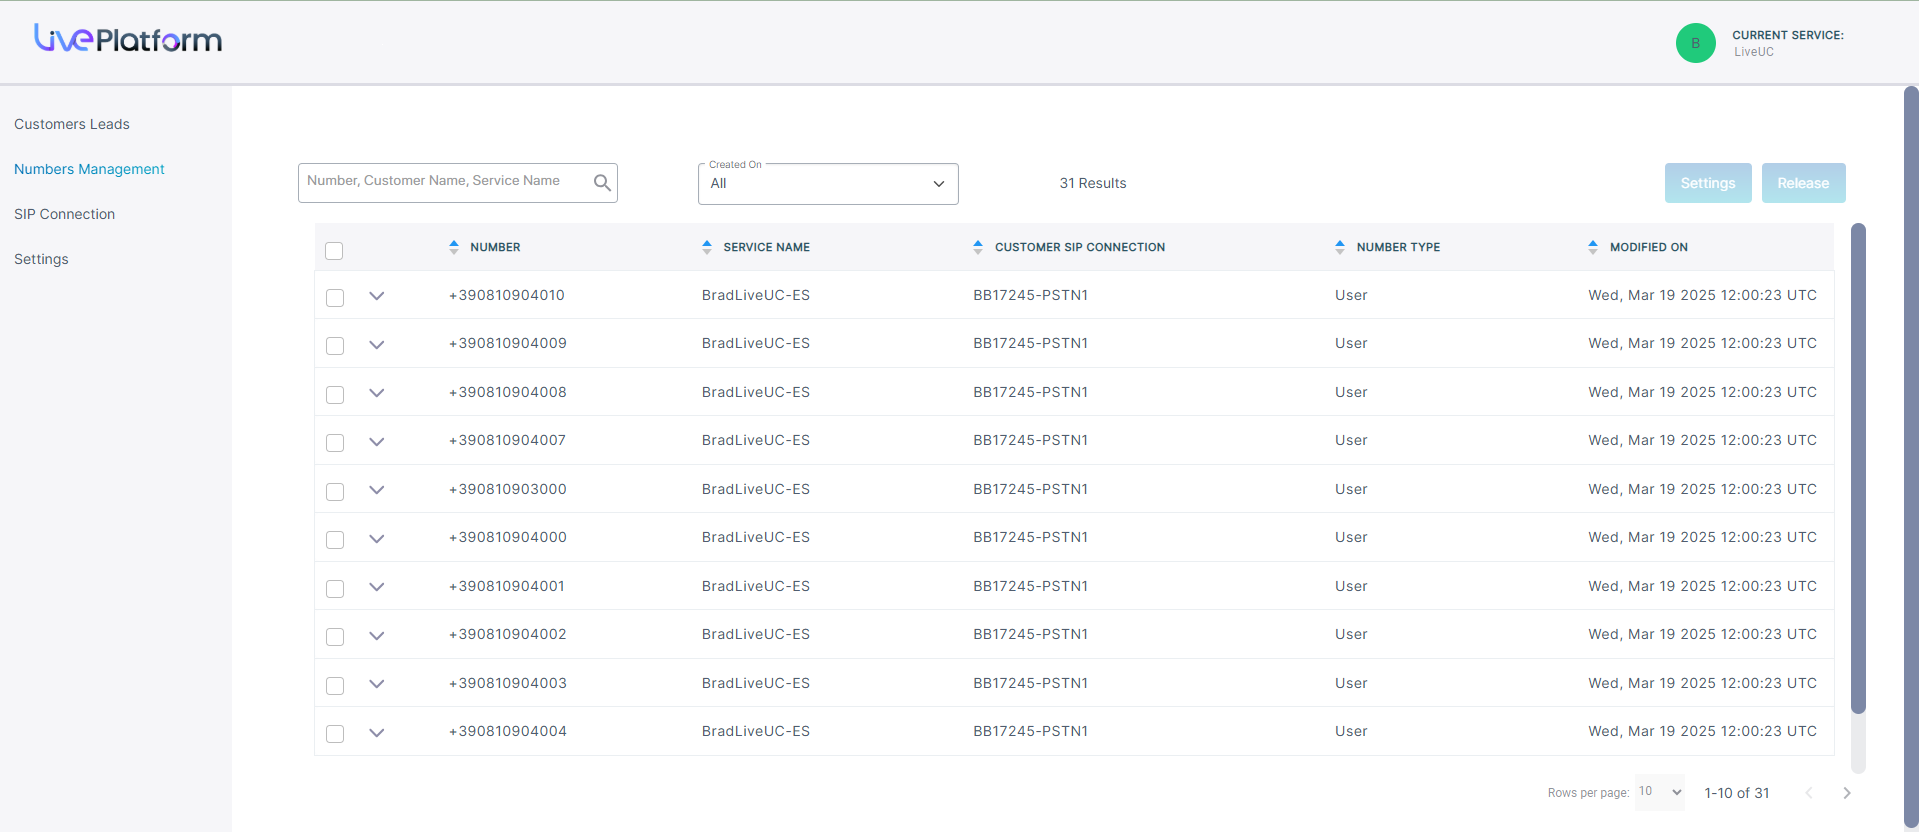The width and height of the screenshot is (1919, 832).
Task: Sort by Service Name column arrows
Action: pyautogui.click(x=707, y=247)
